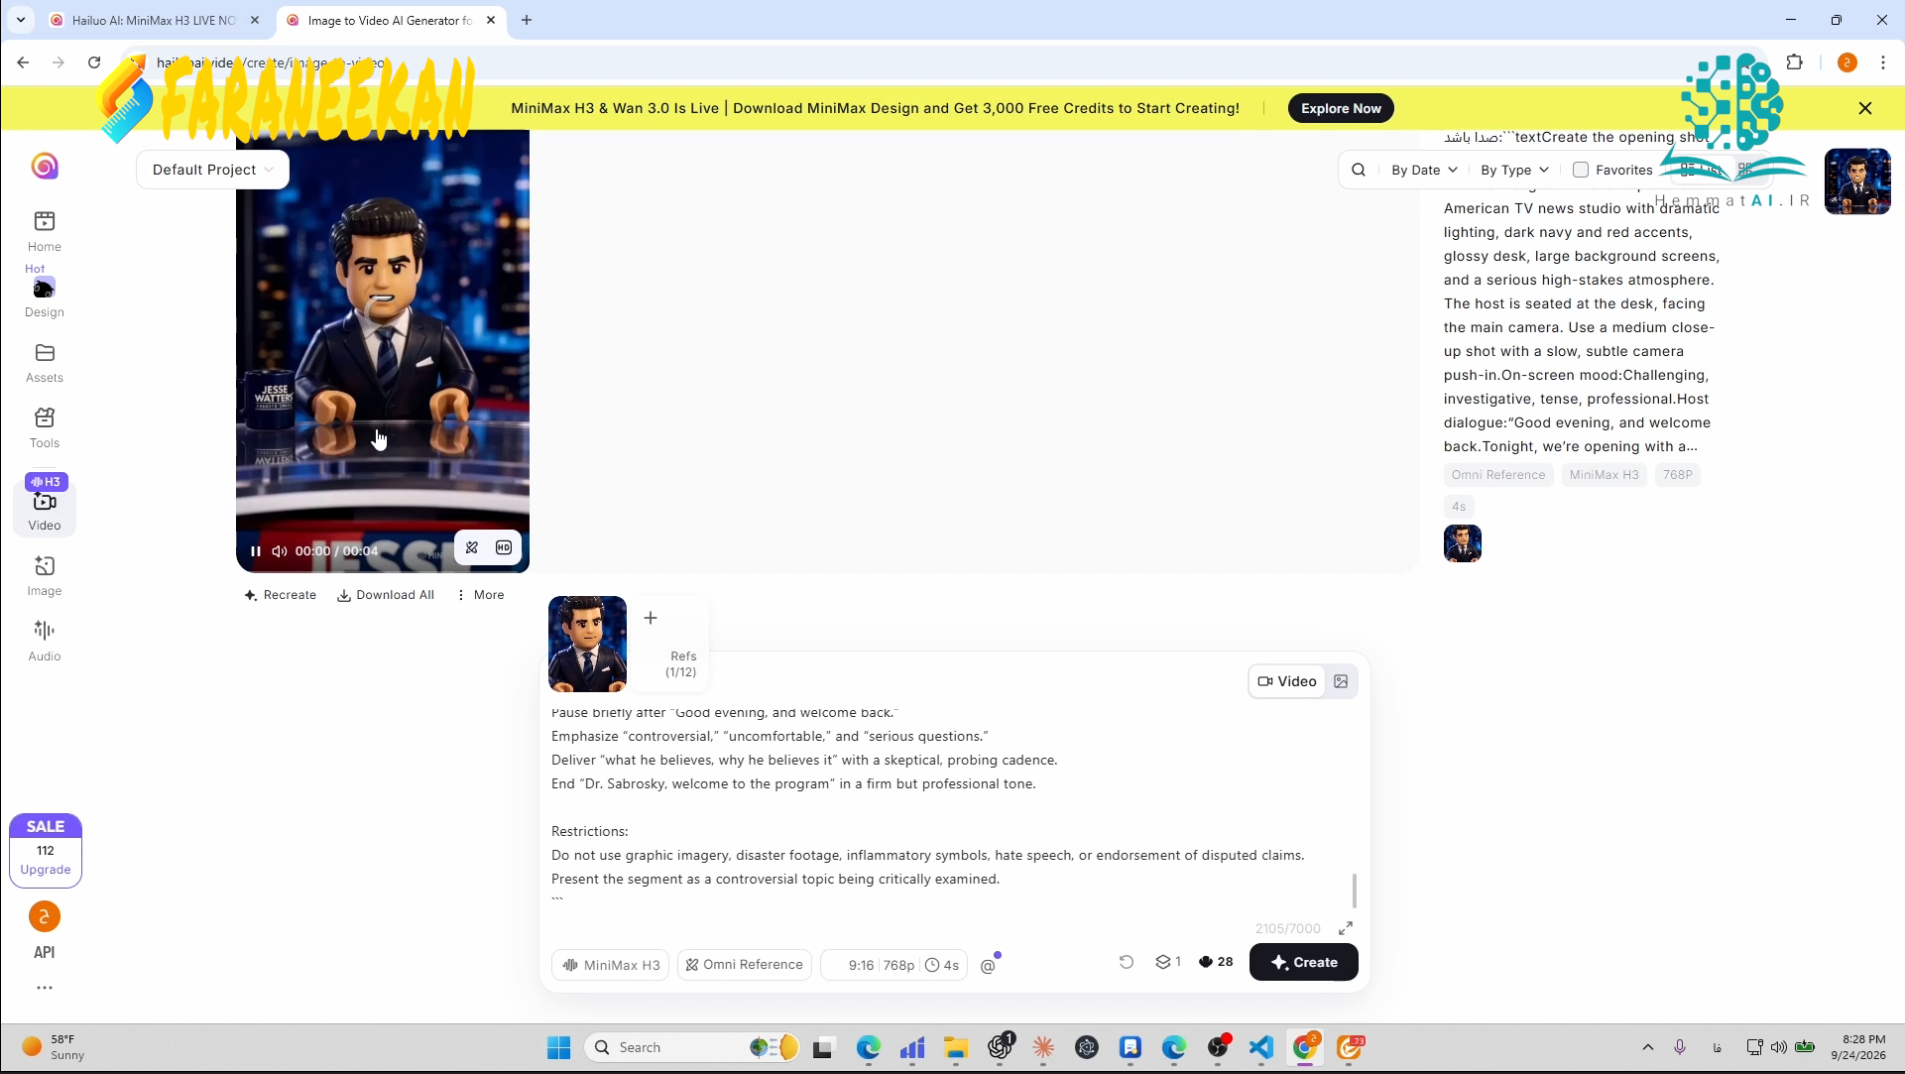The image size is (1905, 1074).
Task: Switch to the Hailuo AI MiniMax H3 tab
Action: (152, 20)
